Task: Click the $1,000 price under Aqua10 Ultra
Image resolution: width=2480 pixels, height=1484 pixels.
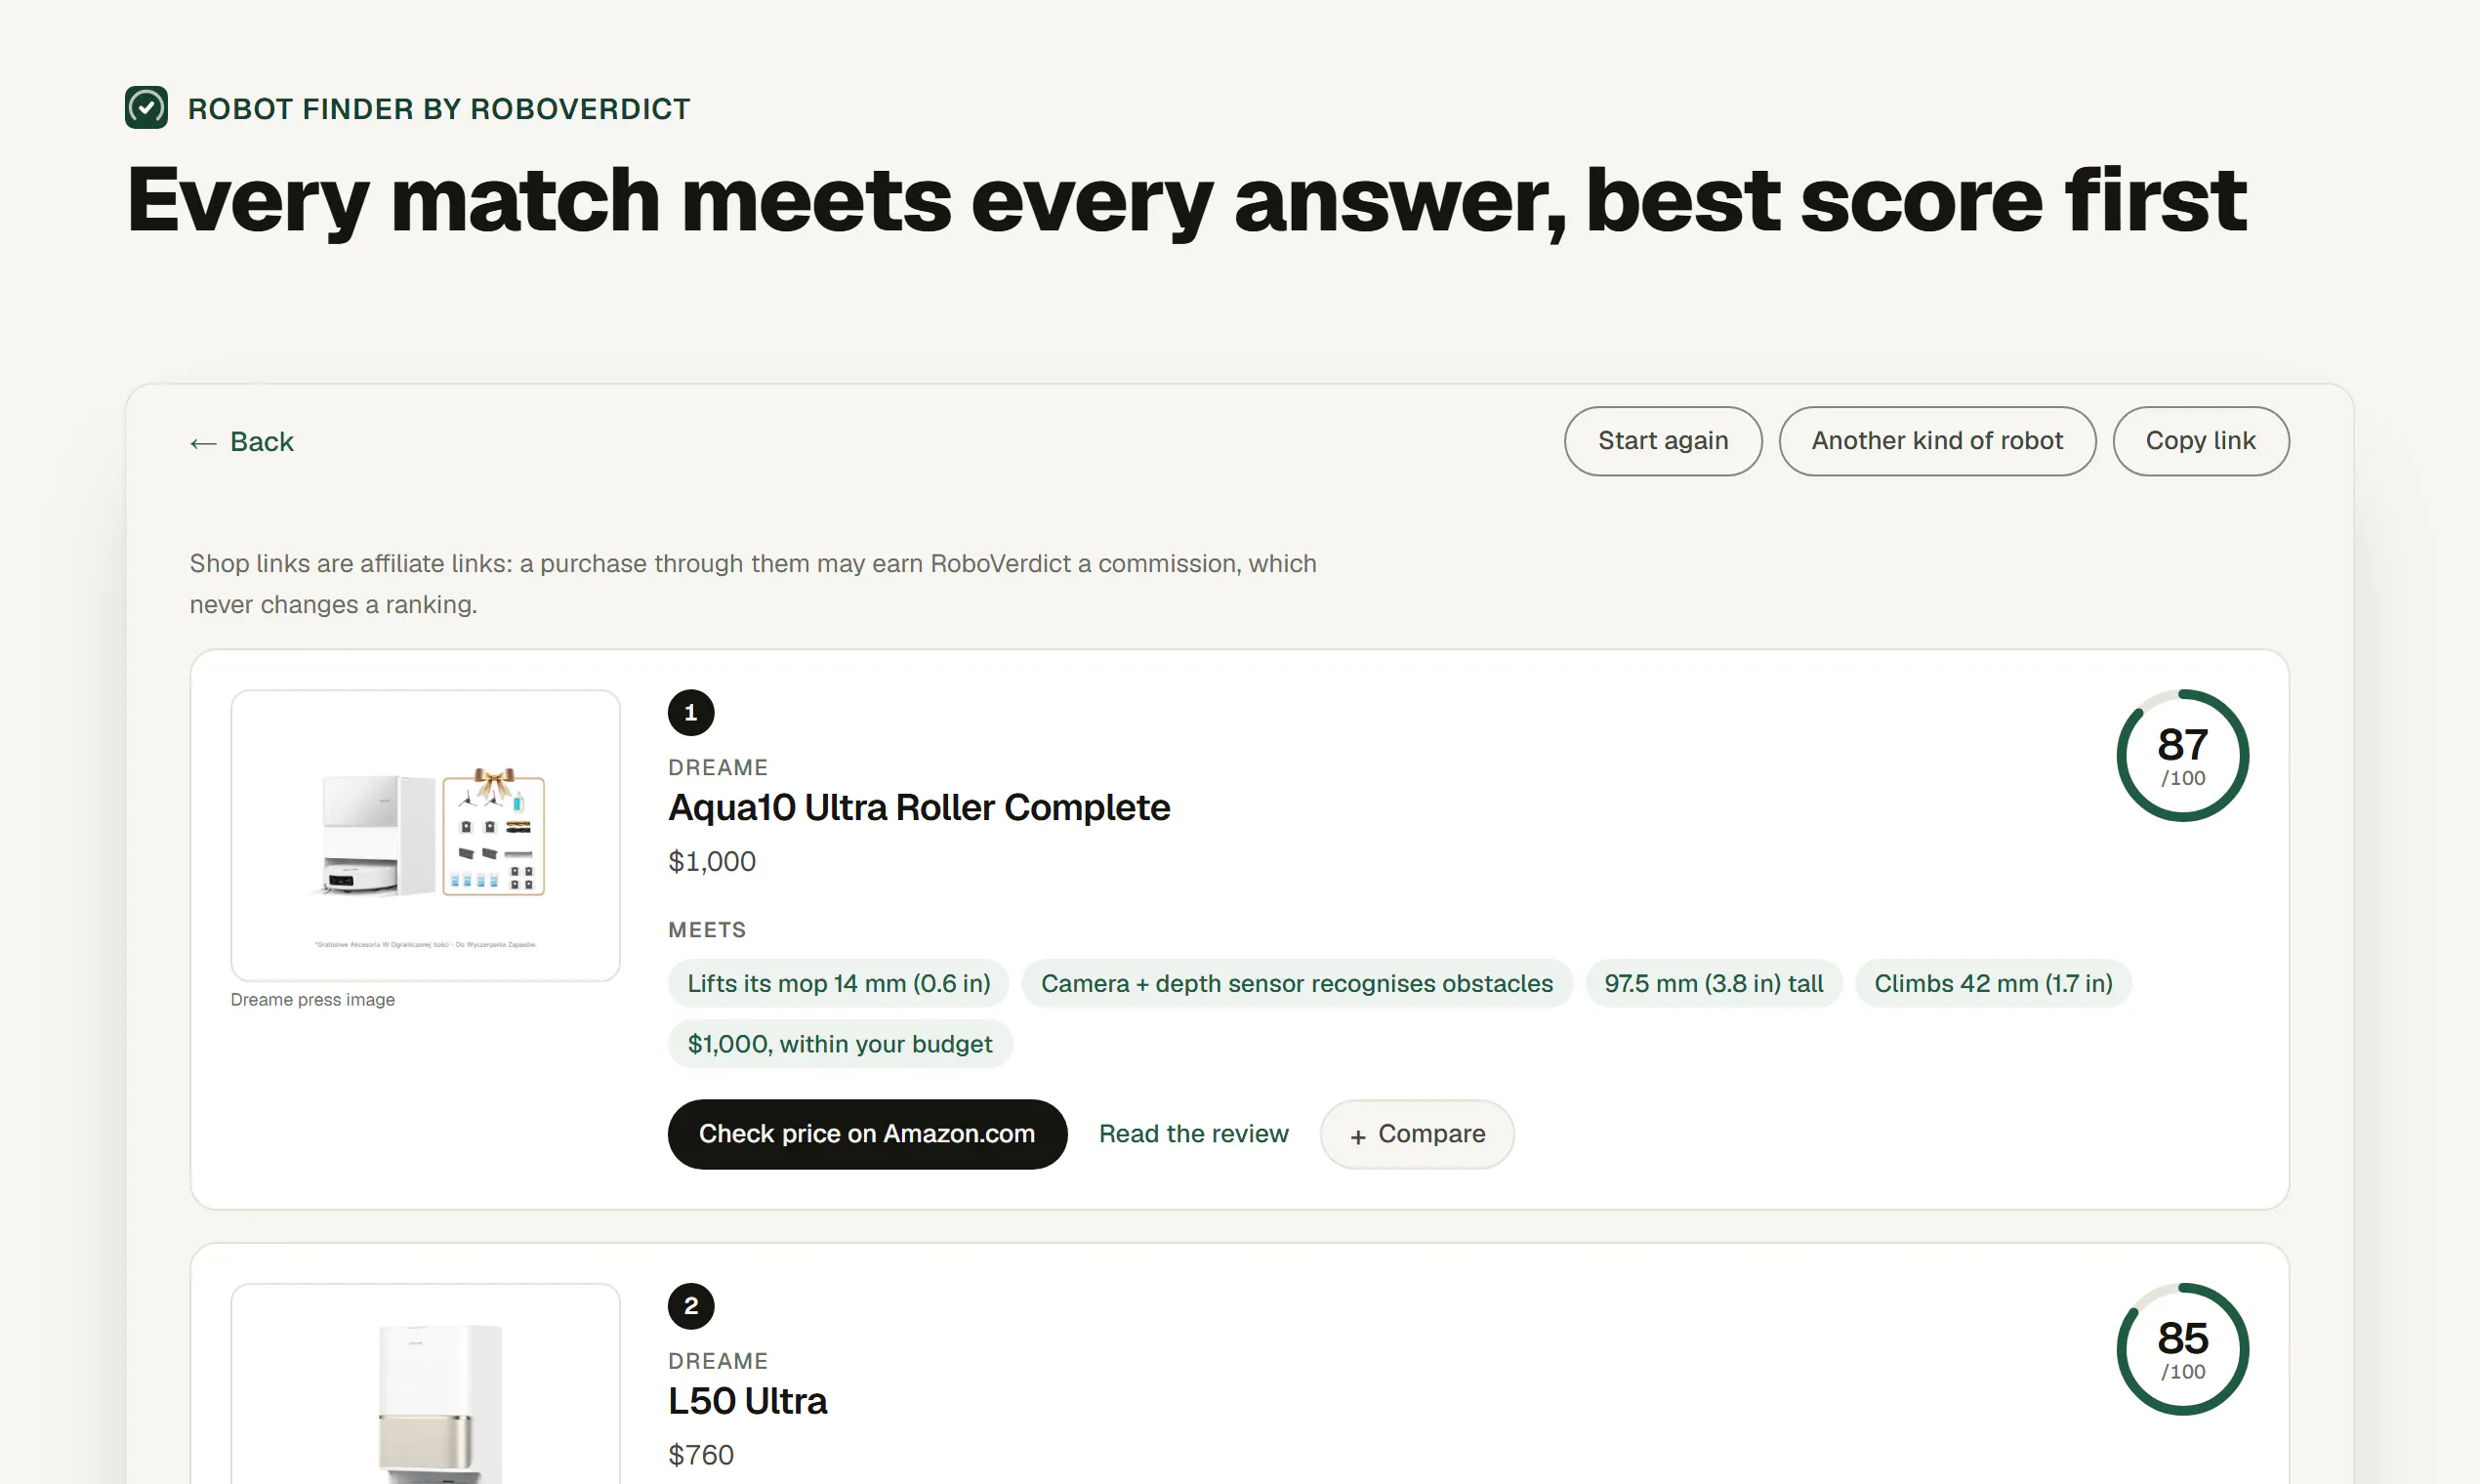Action: click(711, 862)
